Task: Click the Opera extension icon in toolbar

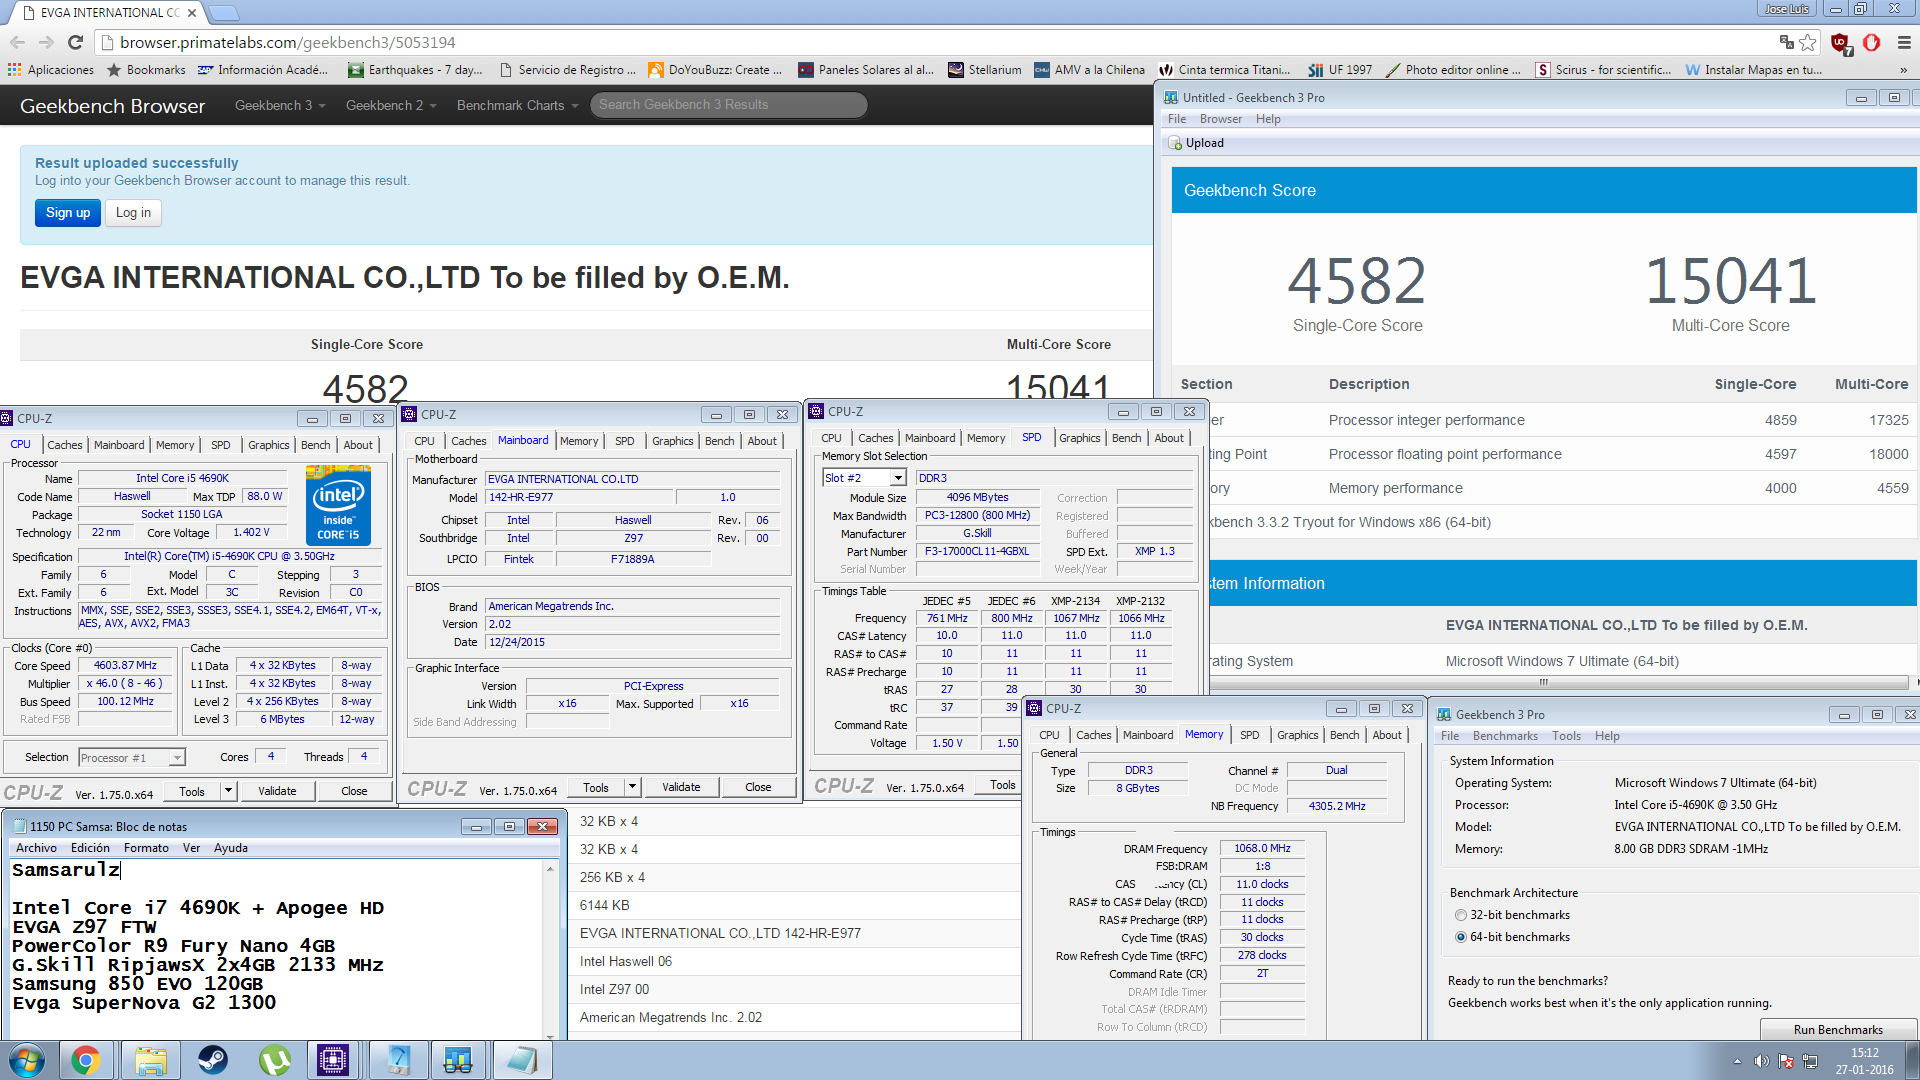Action: pyautogui.click(x=1872, y=42)
